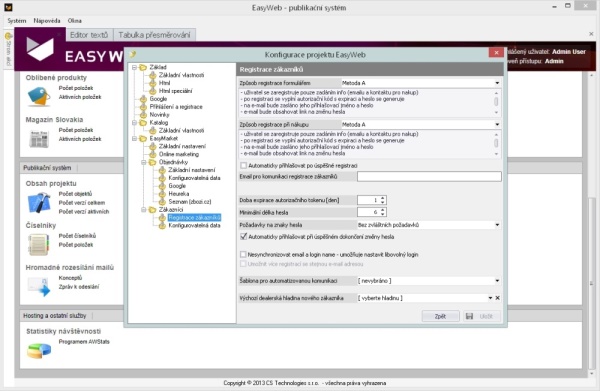The height and width of the screenshot is (391, 600).
Task: Open Požadavky na znaky hesla dropdown
Action: pyautogui.click(x=497, y=225)
